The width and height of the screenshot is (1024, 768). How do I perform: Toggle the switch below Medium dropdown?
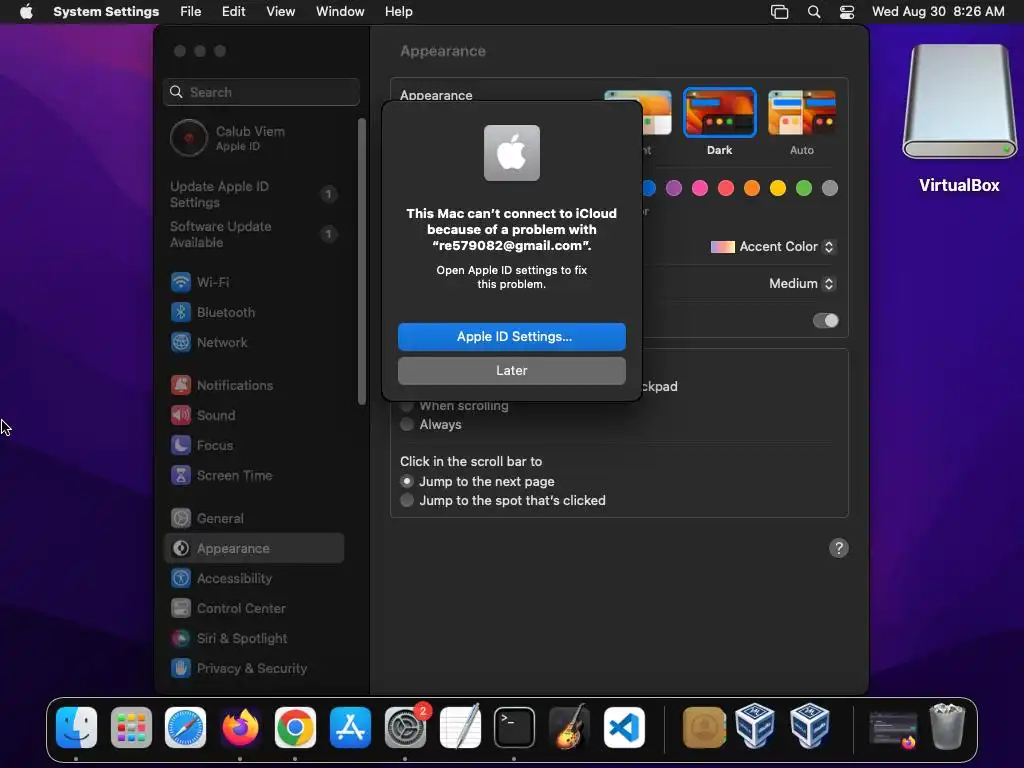pos(825,321)
